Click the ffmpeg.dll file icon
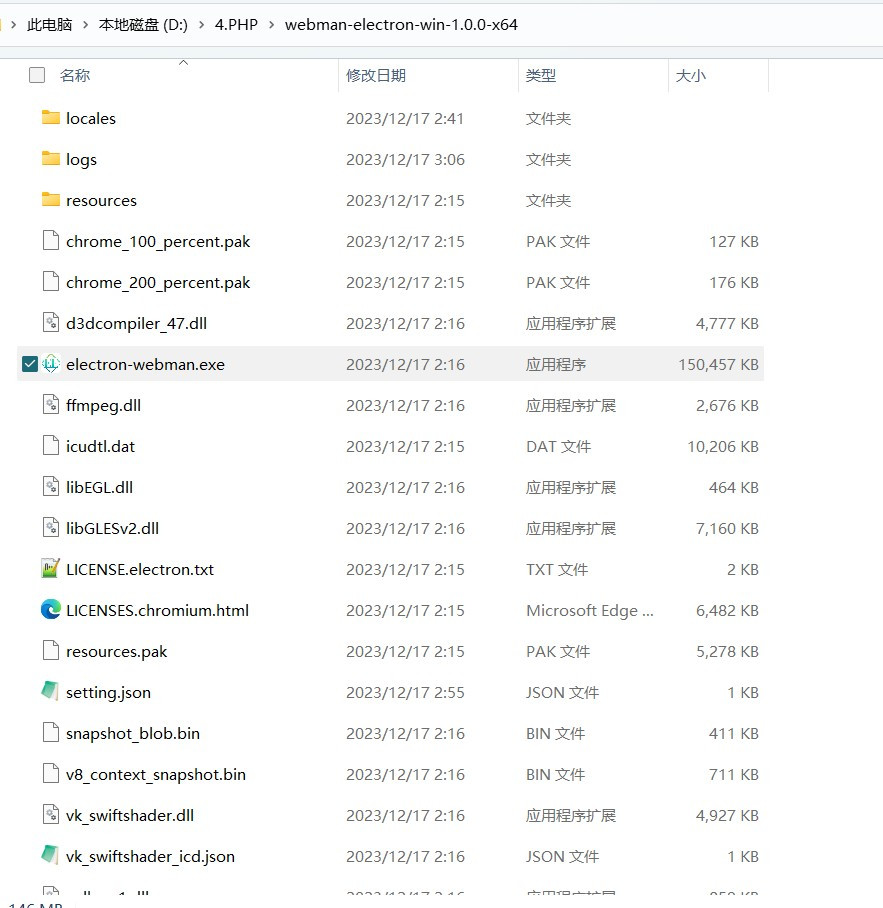The image size is (883, 908). pos(51,404)
